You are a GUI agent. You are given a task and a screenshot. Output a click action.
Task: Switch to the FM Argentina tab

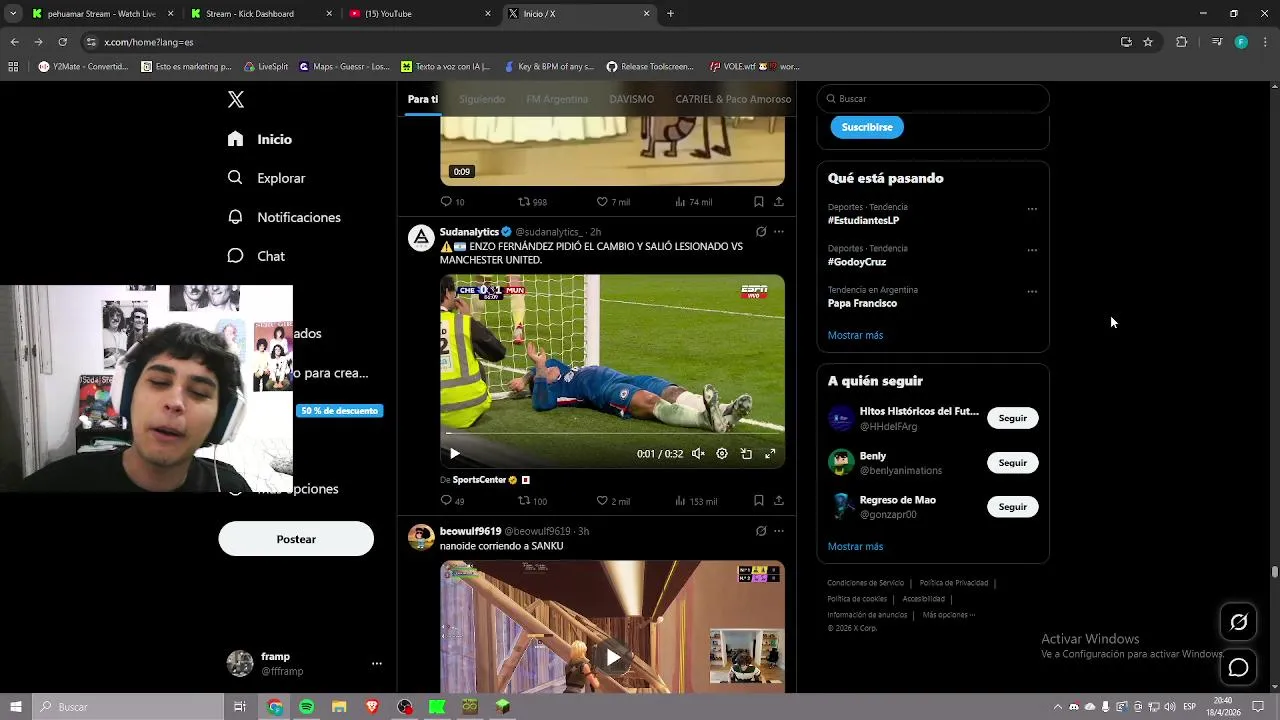click(557, 99)
